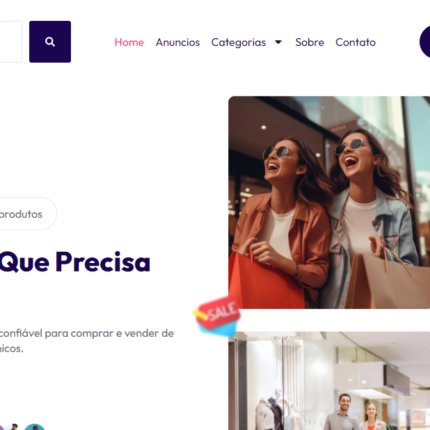Select the teal background user avatar

35,427
